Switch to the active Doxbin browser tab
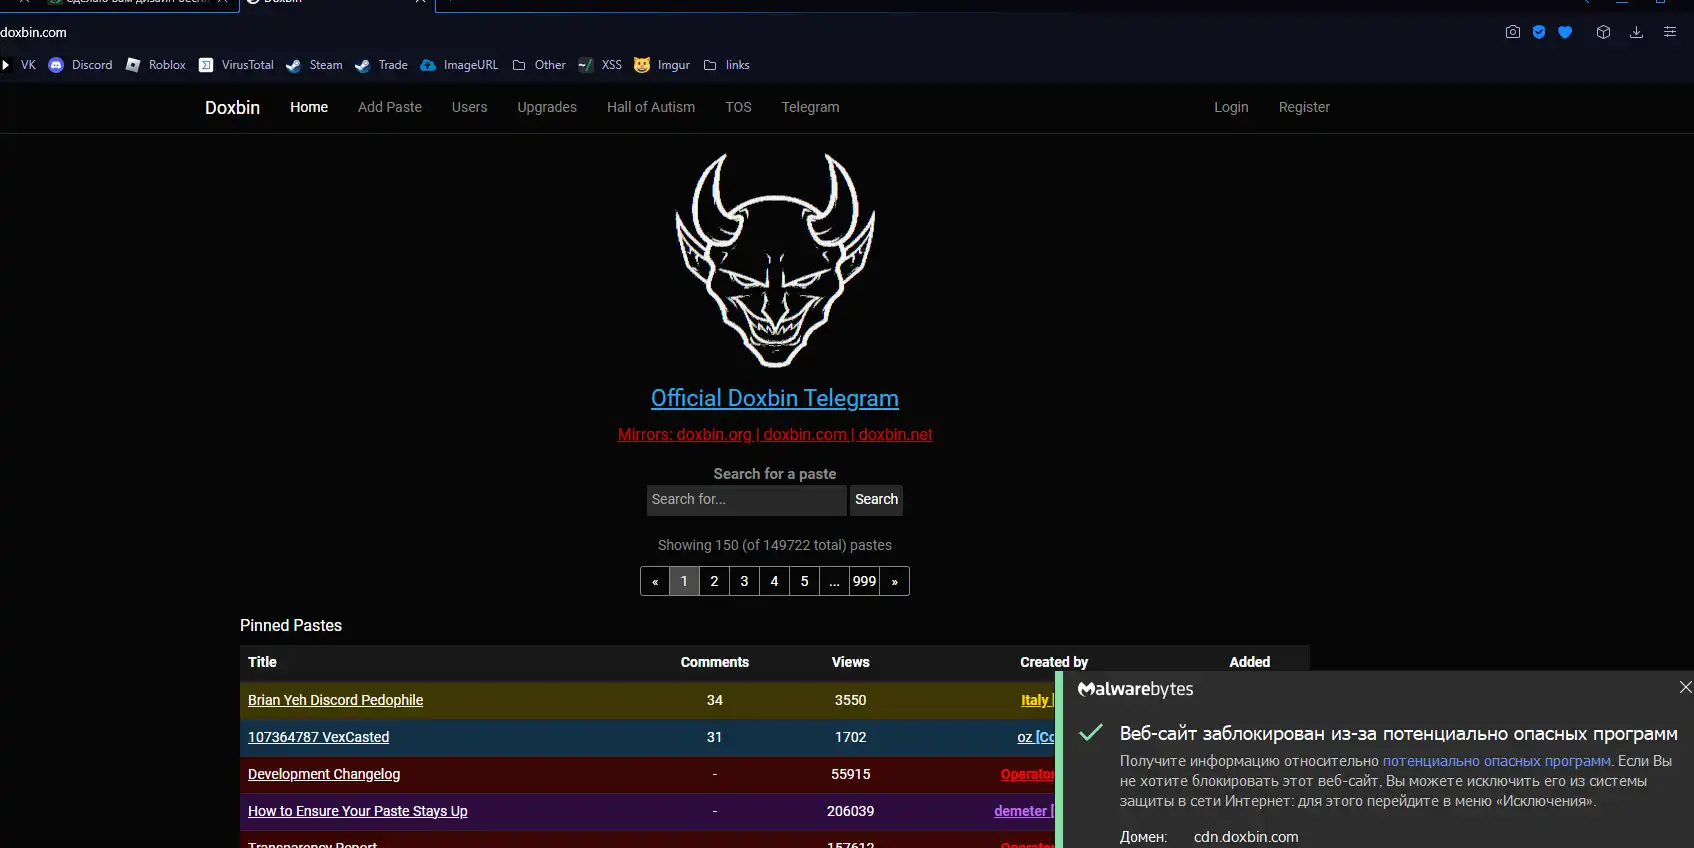 (x=337, y=3)
